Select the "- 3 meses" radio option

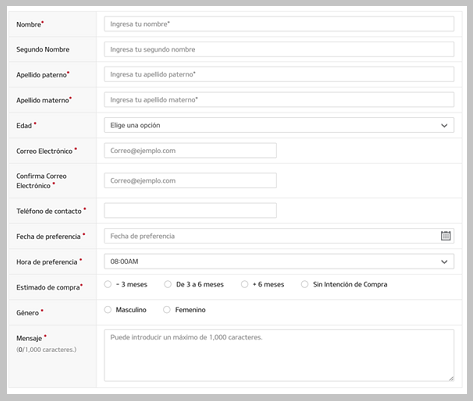click(x=108, y=284)
